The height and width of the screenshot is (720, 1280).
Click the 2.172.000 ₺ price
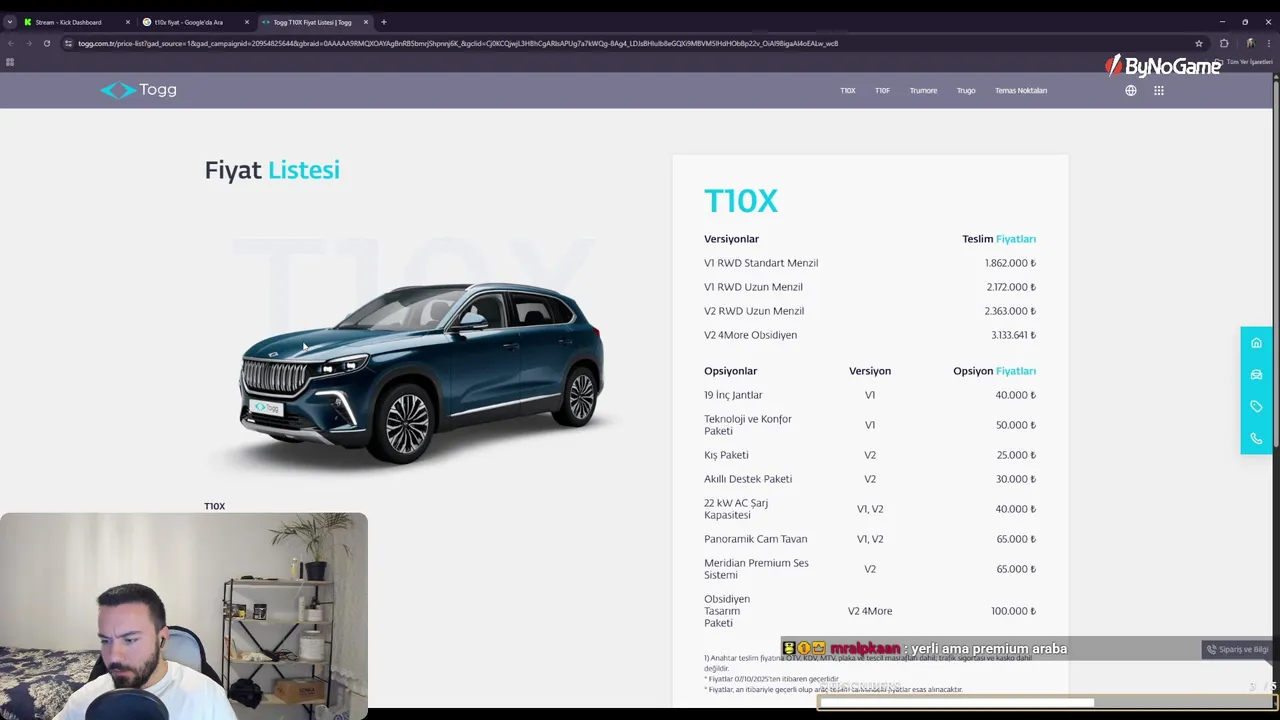1010,287
